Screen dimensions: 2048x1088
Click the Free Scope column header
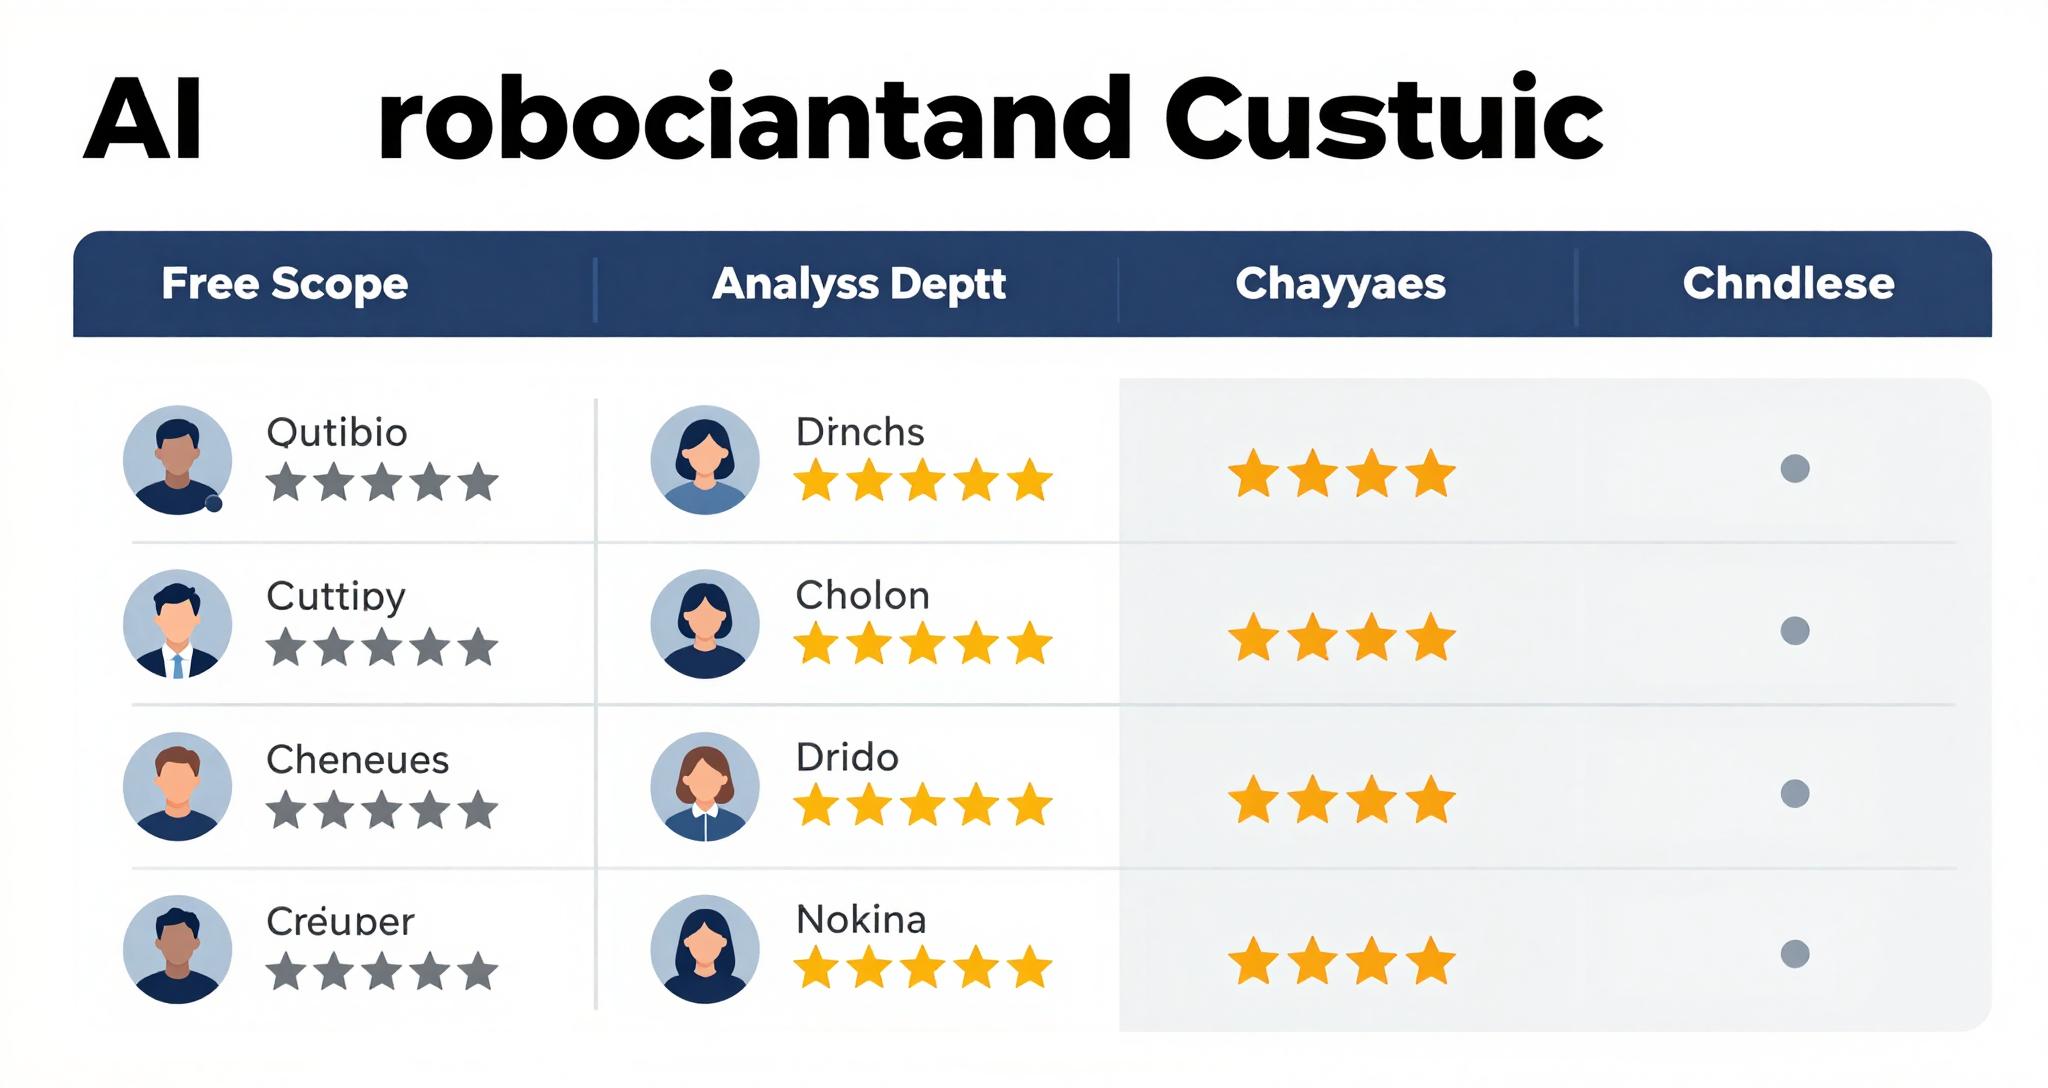tap(285, 284)
